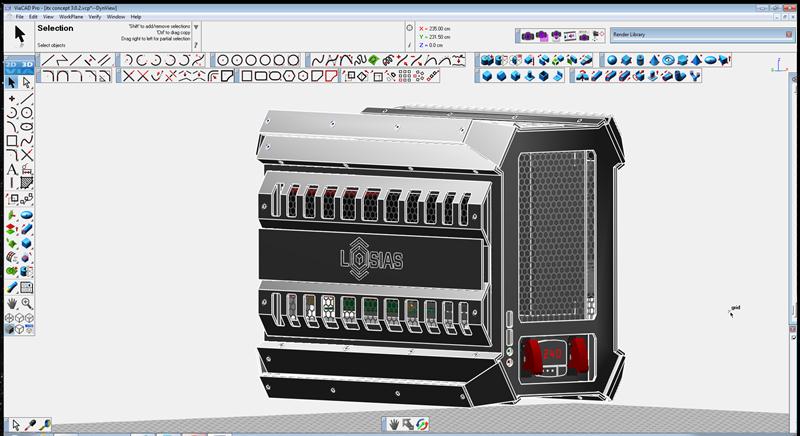Select the rectangle tool in left toolbox

12,141
